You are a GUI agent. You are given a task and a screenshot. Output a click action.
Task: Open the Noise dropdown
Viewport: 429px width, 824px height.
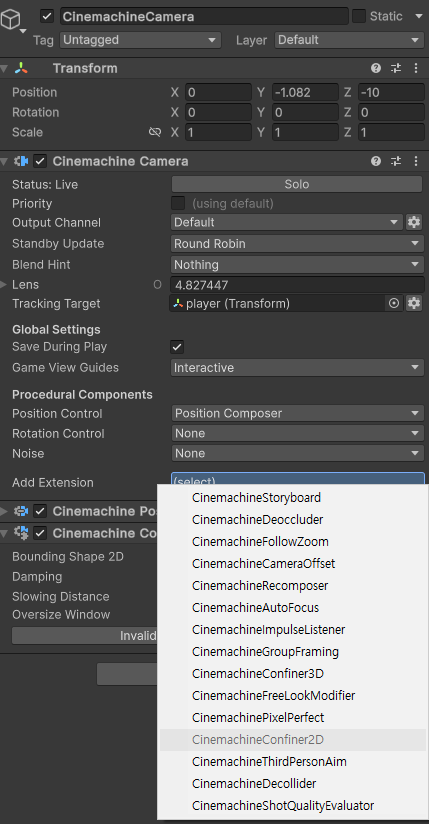click(297, 454)
